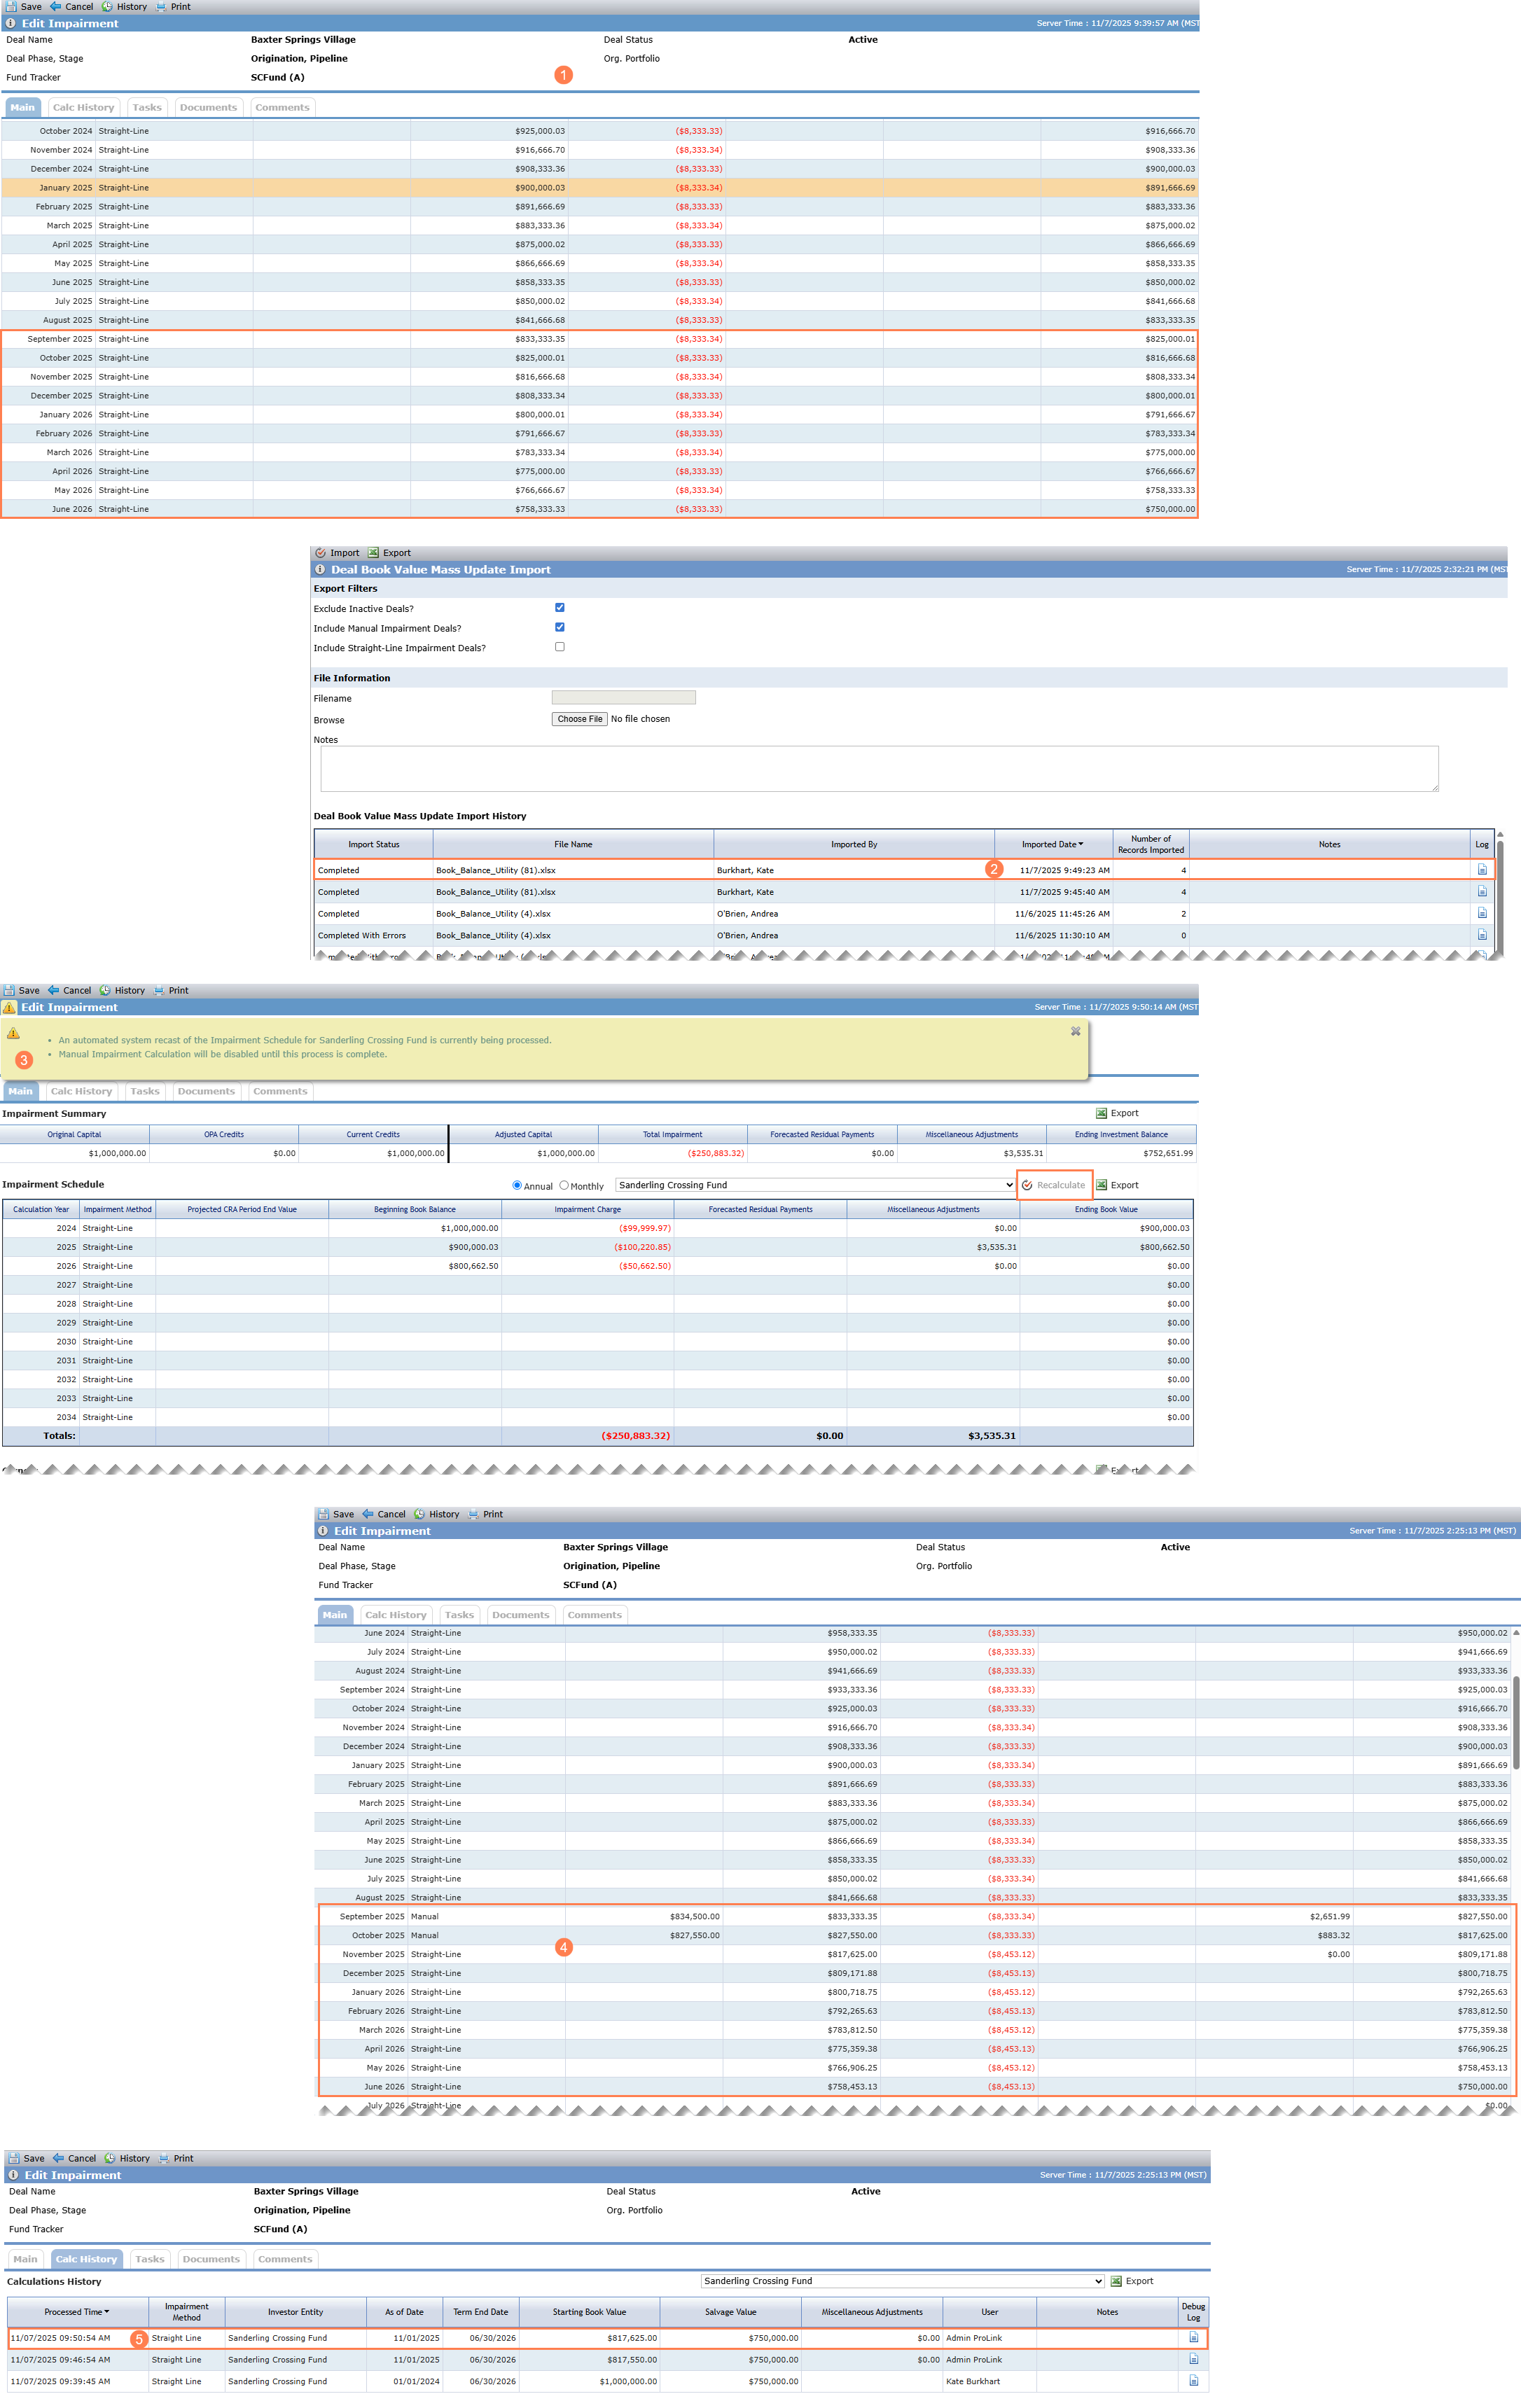Viewport: 1521px width, 2408px height.
Task: Sort by the Imported Date column header
Action: [x=1053, y=845]
